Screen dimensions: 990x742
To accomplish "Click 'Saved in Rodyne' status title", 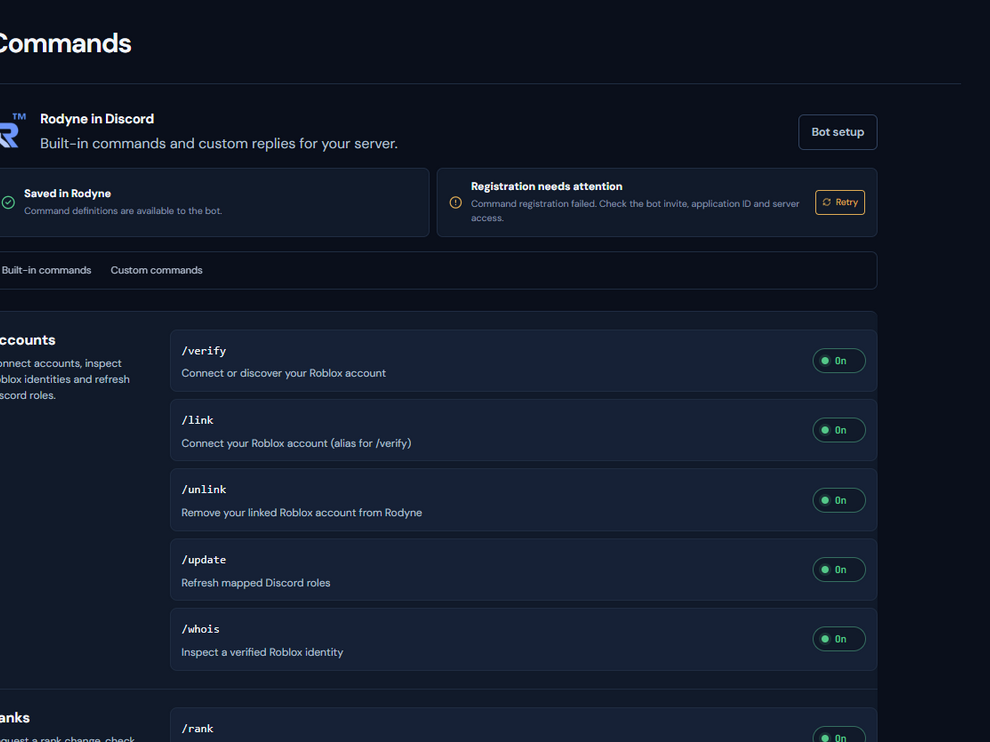I will [68, 193].
